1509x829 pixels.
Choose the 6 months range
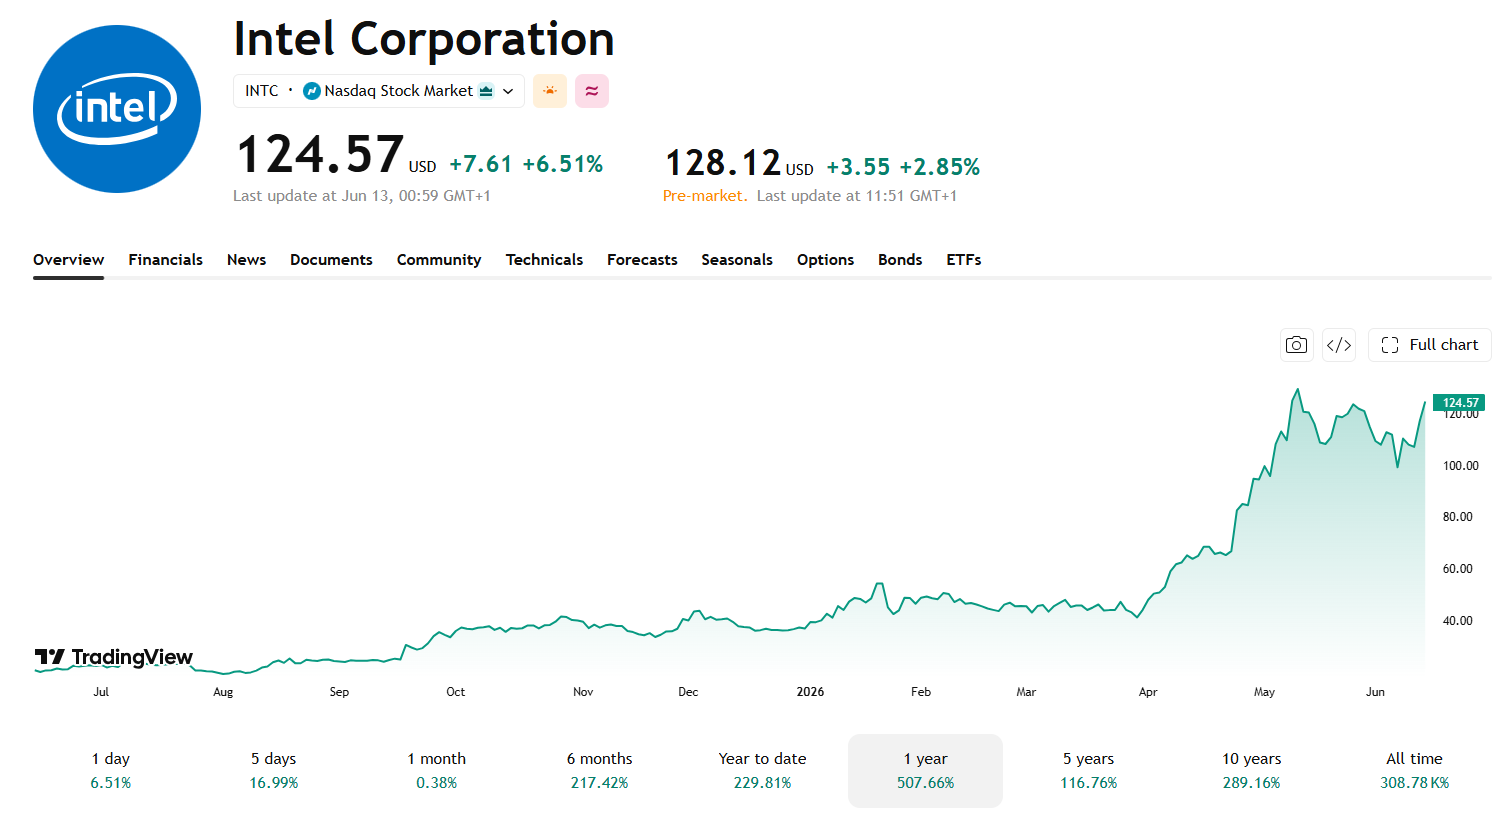600,771
